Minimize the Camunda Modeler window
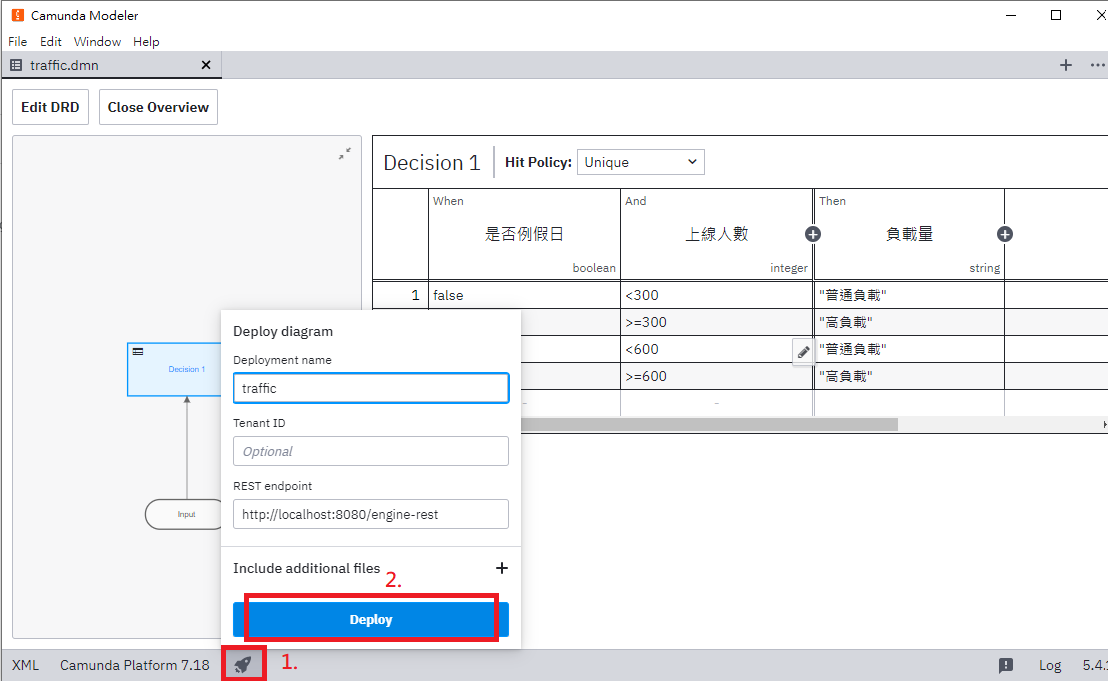The image size is (1108, 681). [1011, 15]
